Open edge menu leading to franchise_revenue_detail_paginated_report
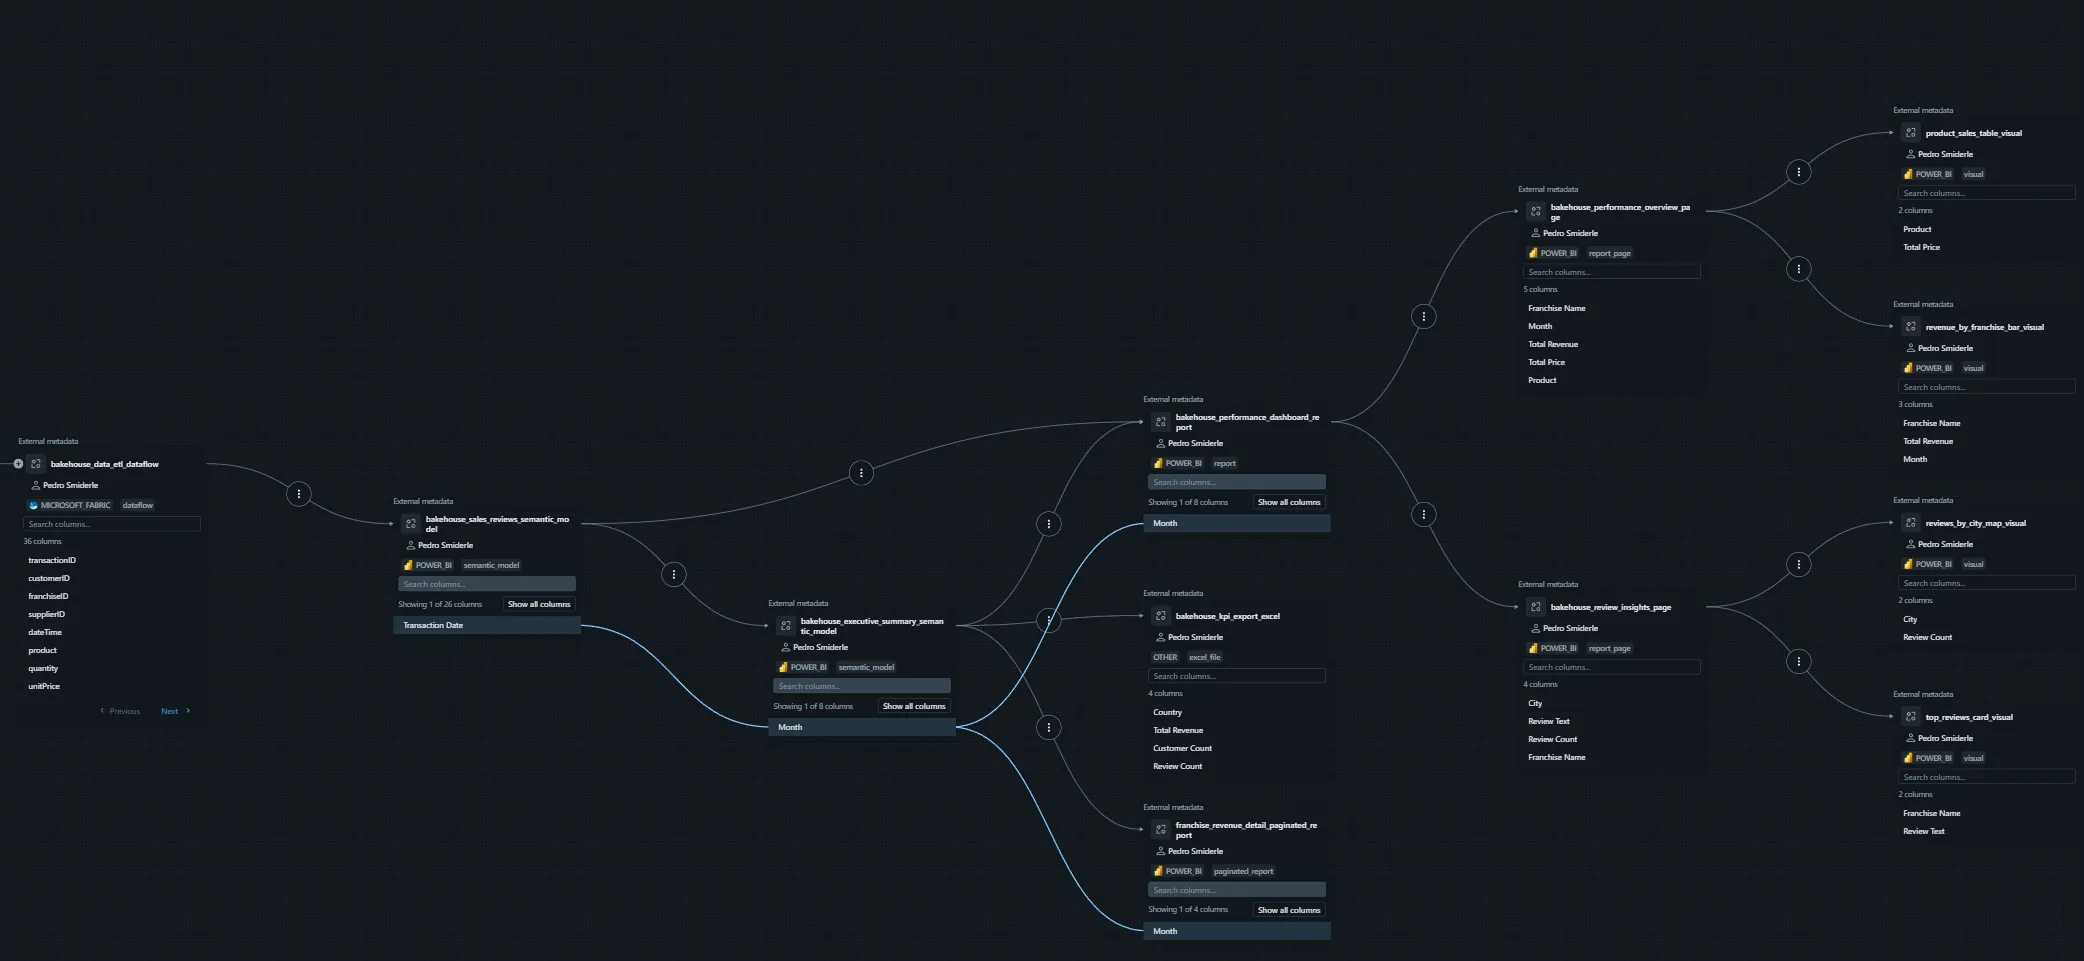The height and width of the screenshot is (961, 2084). click(1048, 727)
